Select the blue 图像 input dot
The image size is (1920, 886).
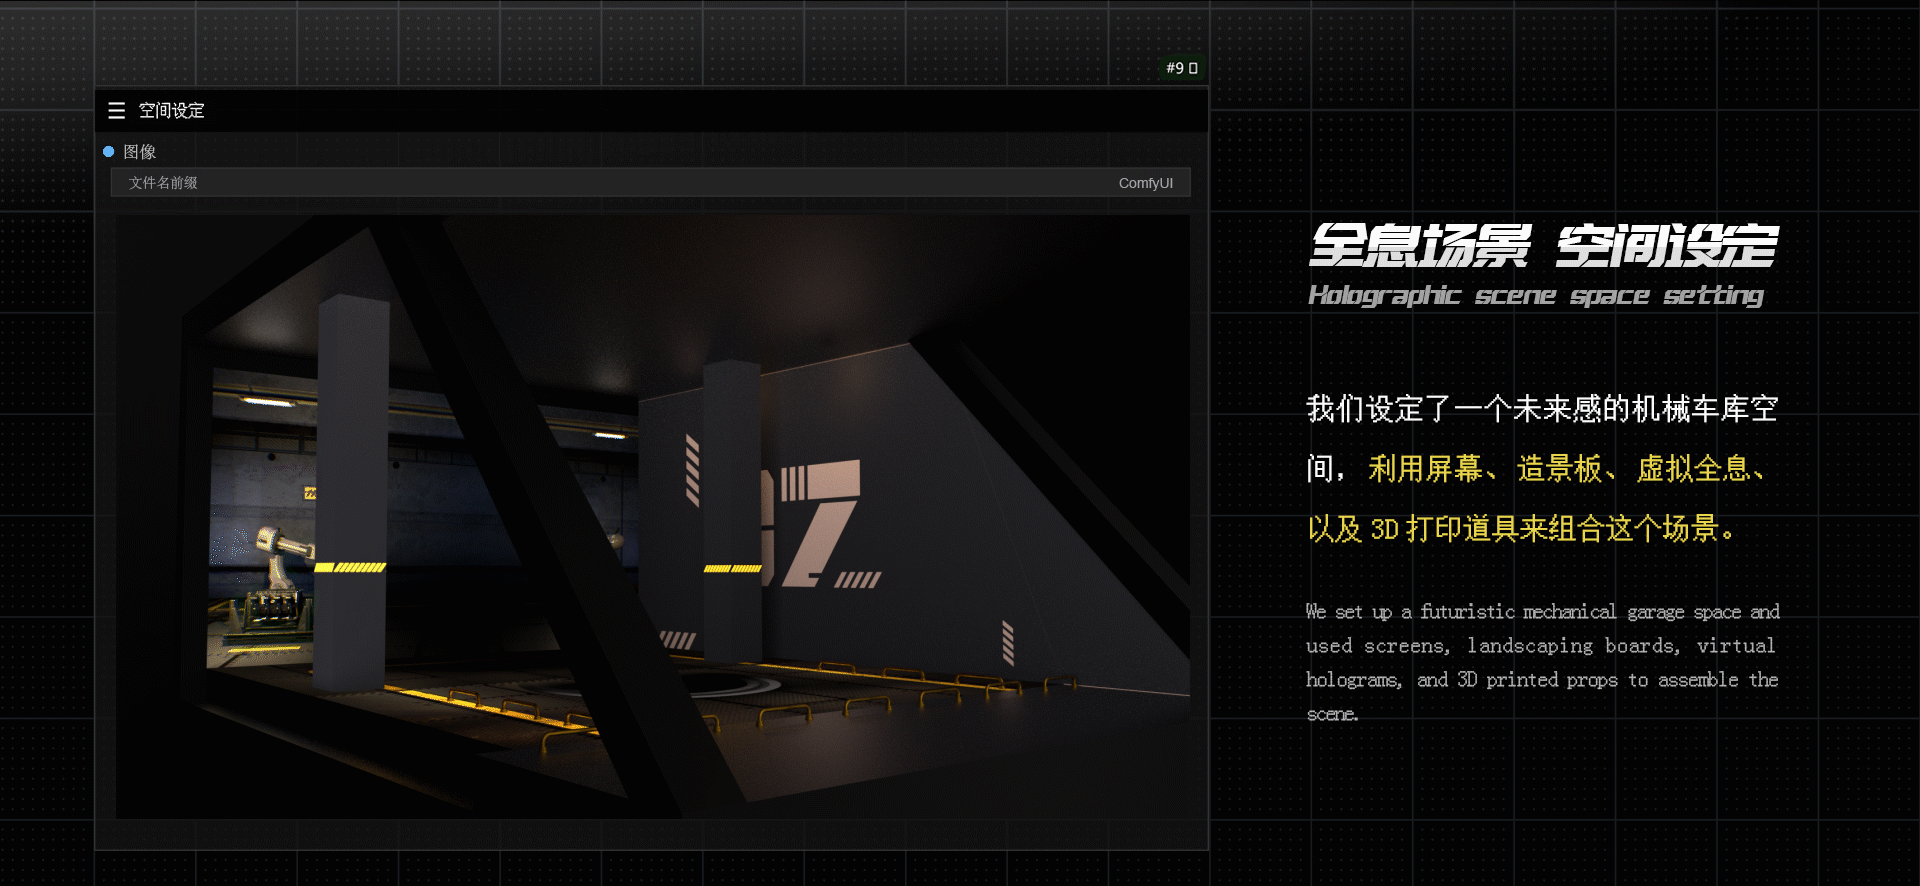coord(109,152)
